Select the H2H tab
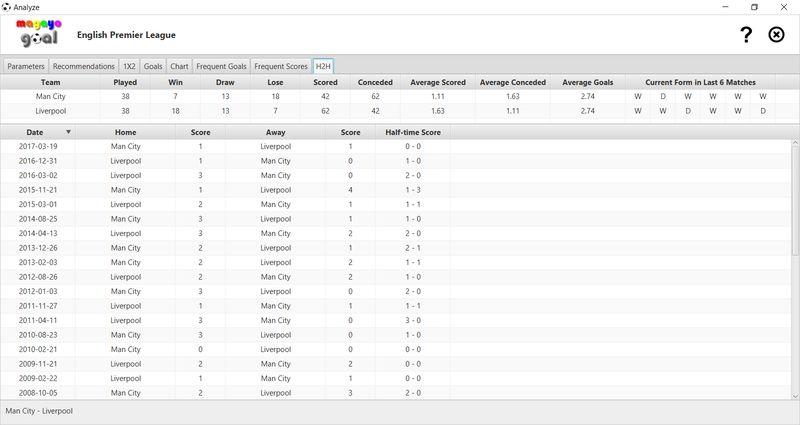Viewport: 800px width, 425px height. 323,66
